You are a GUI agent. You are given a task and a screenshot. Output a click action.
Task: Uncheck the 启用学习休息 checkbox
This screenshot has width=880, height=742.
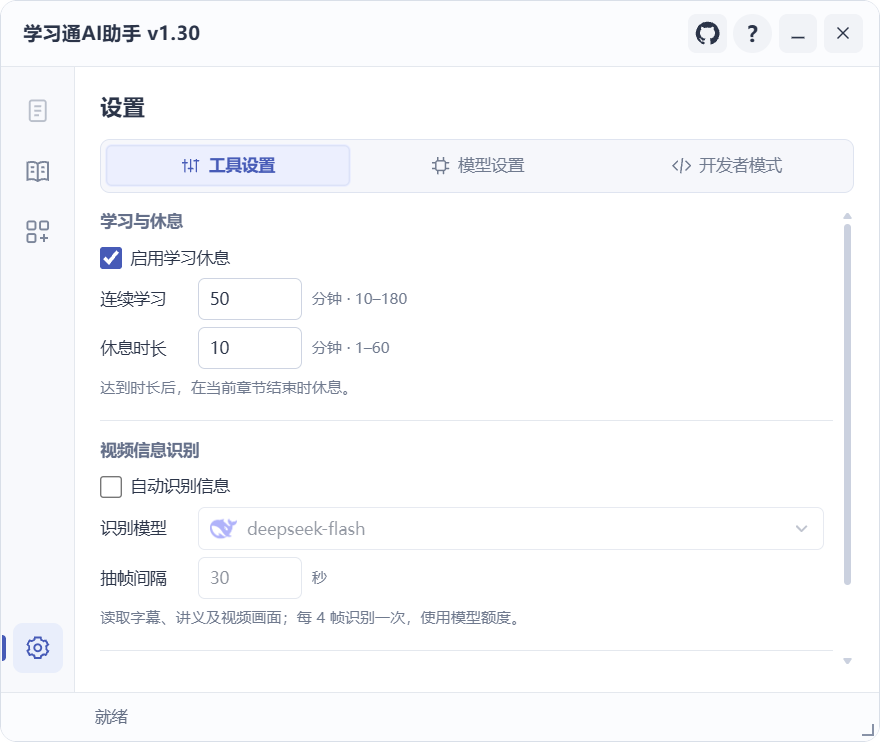111,258
